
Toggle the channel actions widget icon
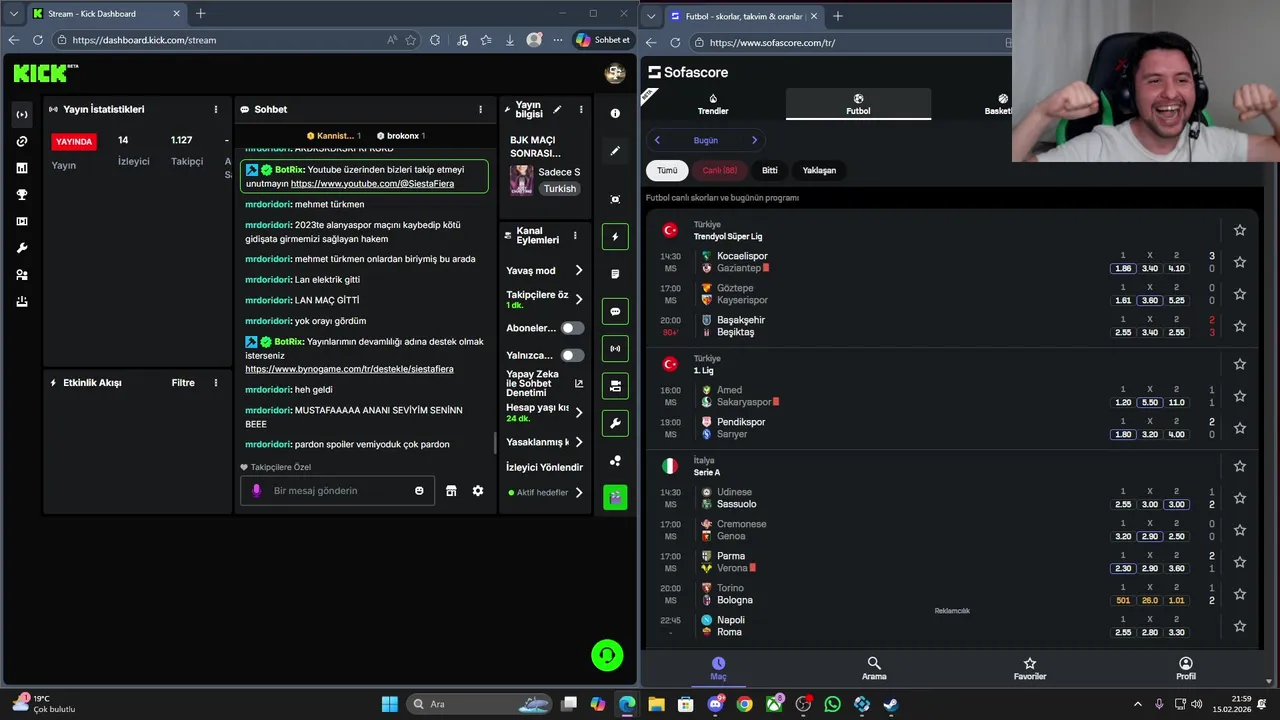(615, 385)
